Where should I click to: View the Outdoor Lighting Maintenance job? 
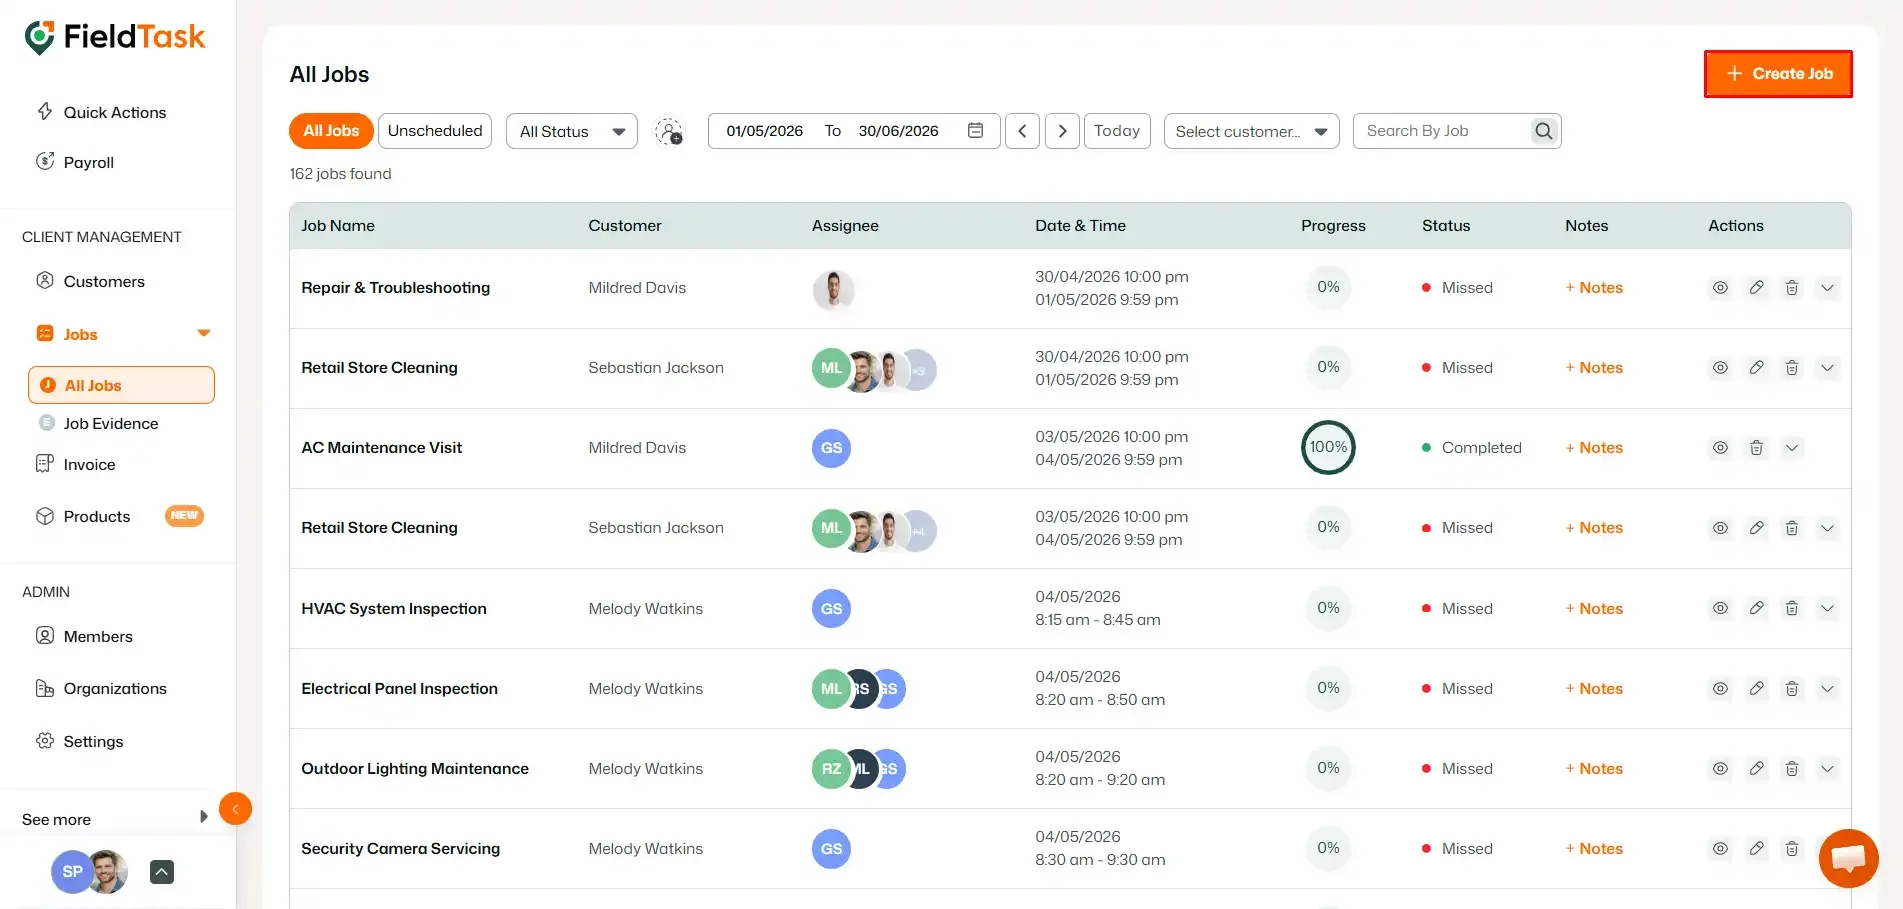click(1720, 769)
